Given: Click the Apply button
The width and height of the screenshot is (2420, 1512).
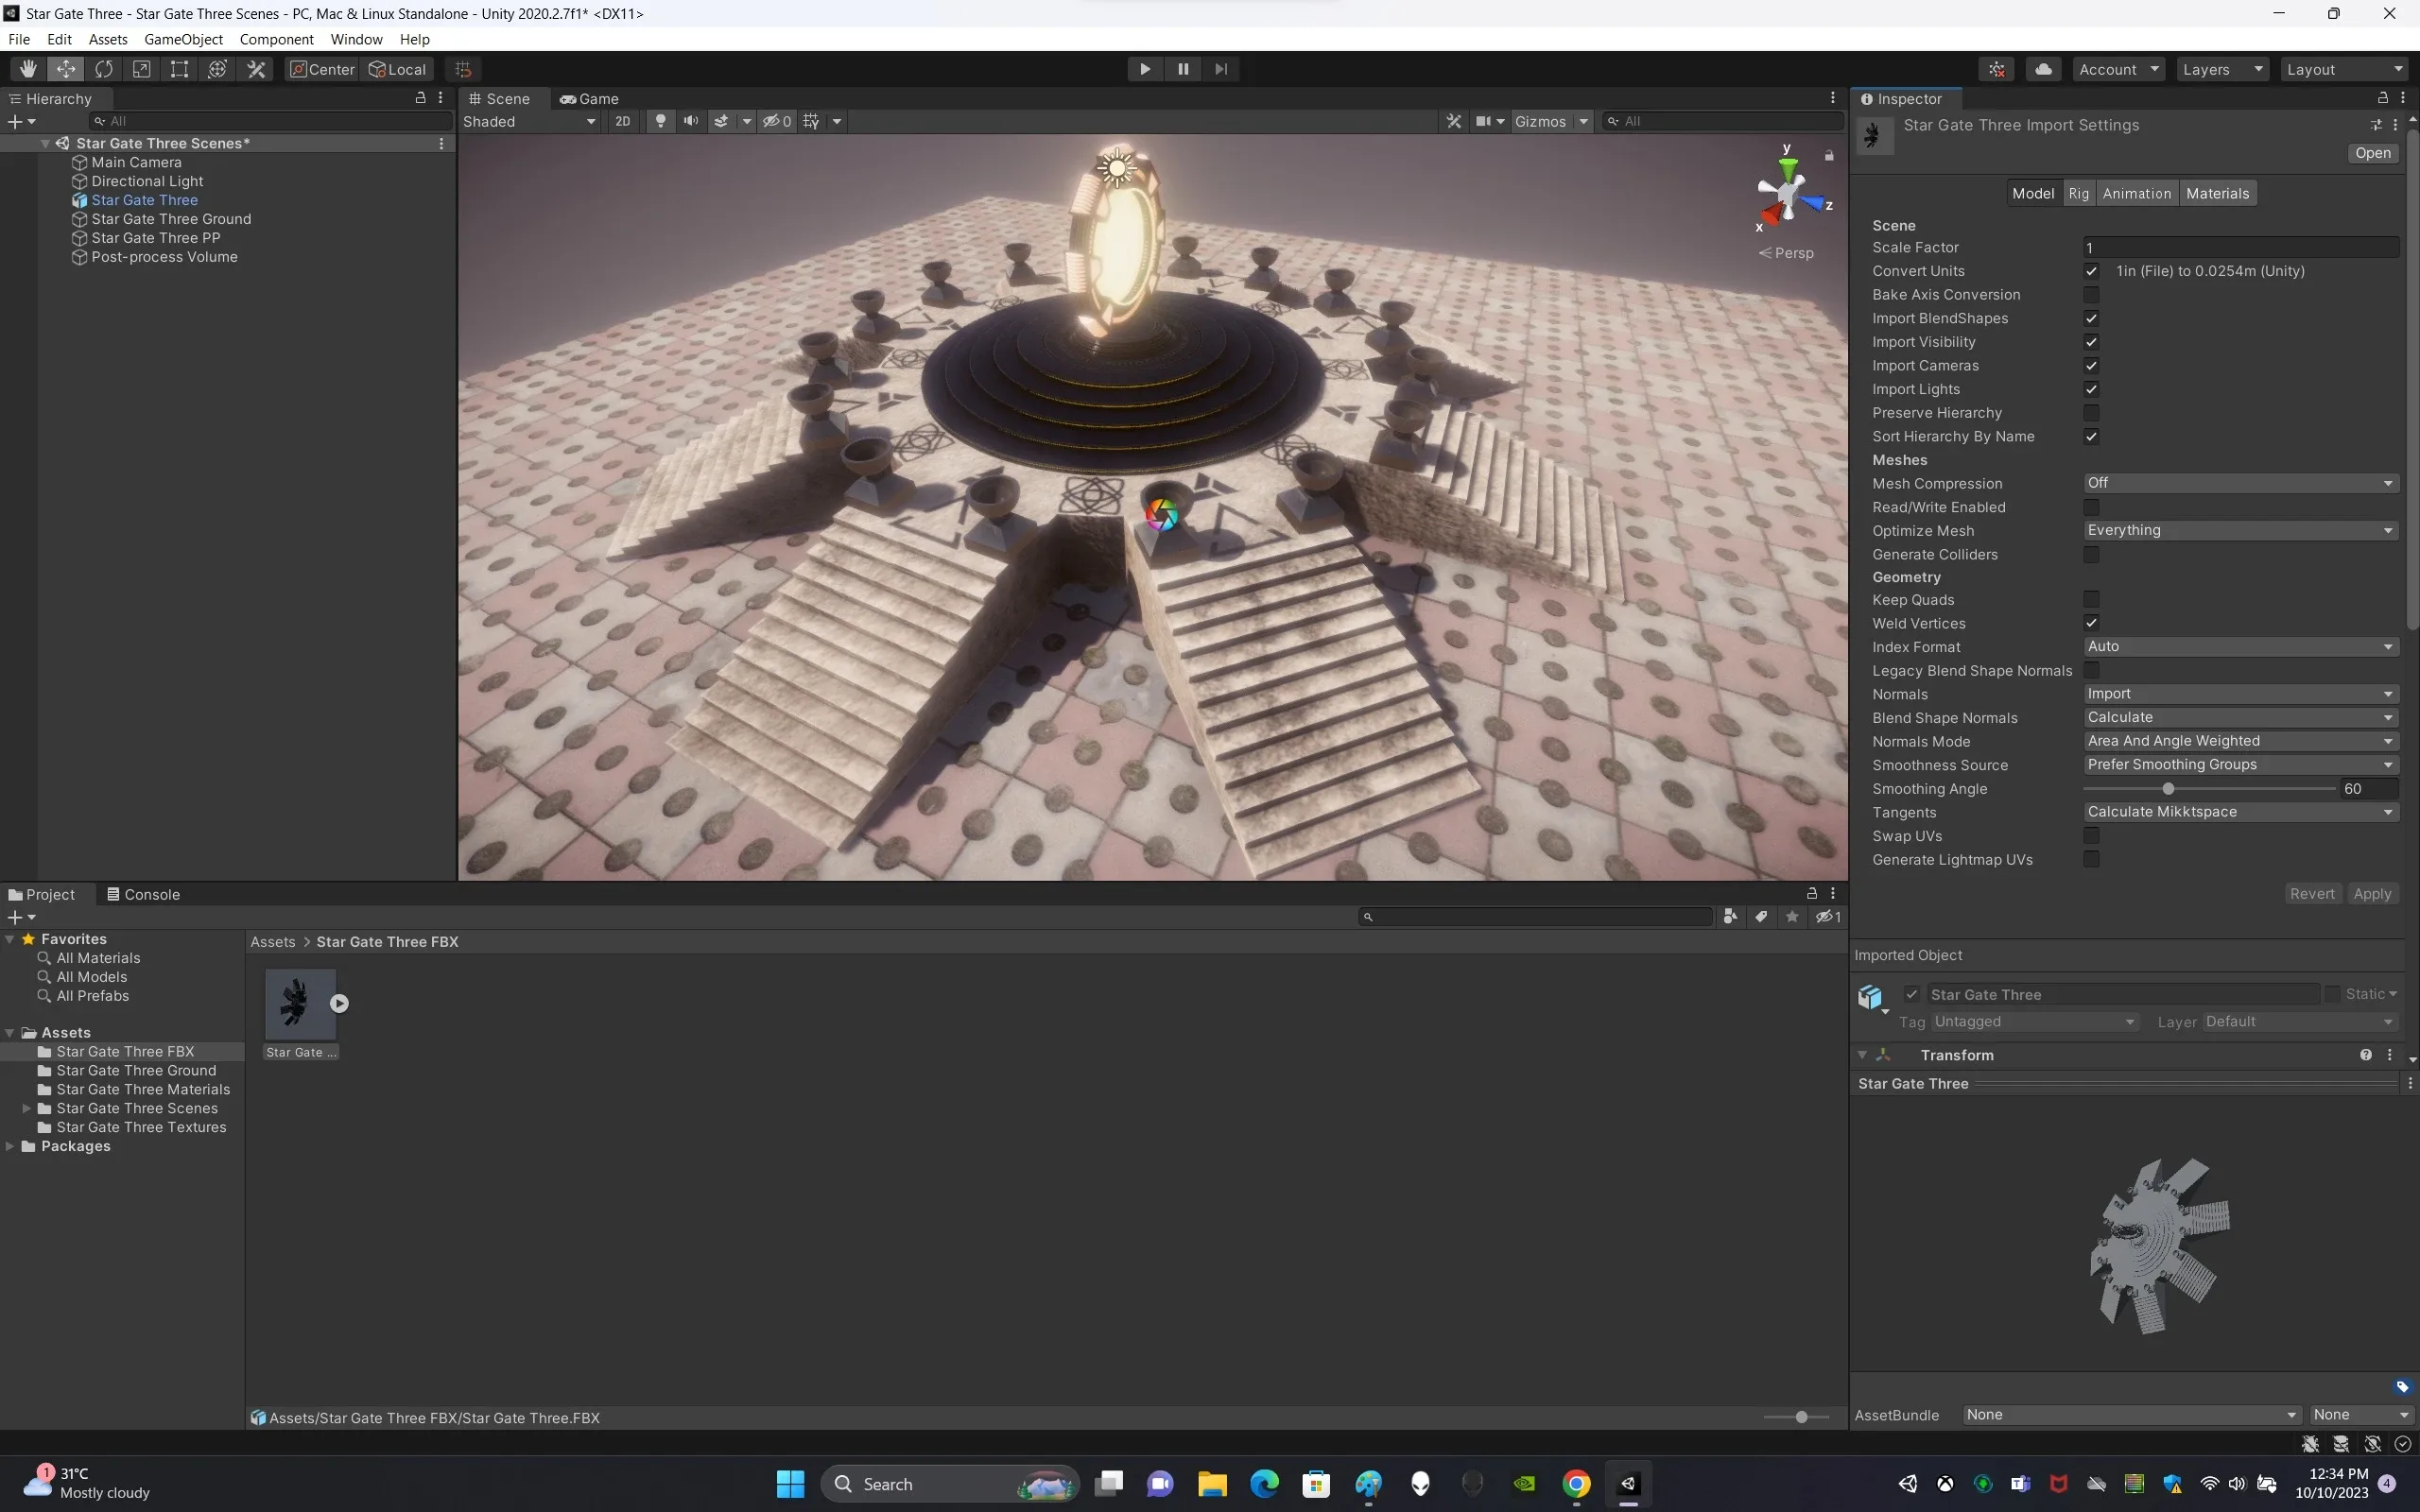Looking at the screenshot, I should [x=2371, y=894].
